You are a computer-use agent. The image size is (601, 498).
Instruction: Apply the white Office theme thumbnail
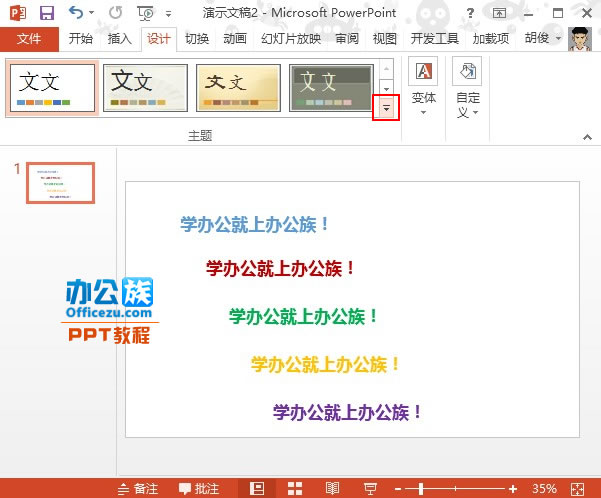point(52,88)
